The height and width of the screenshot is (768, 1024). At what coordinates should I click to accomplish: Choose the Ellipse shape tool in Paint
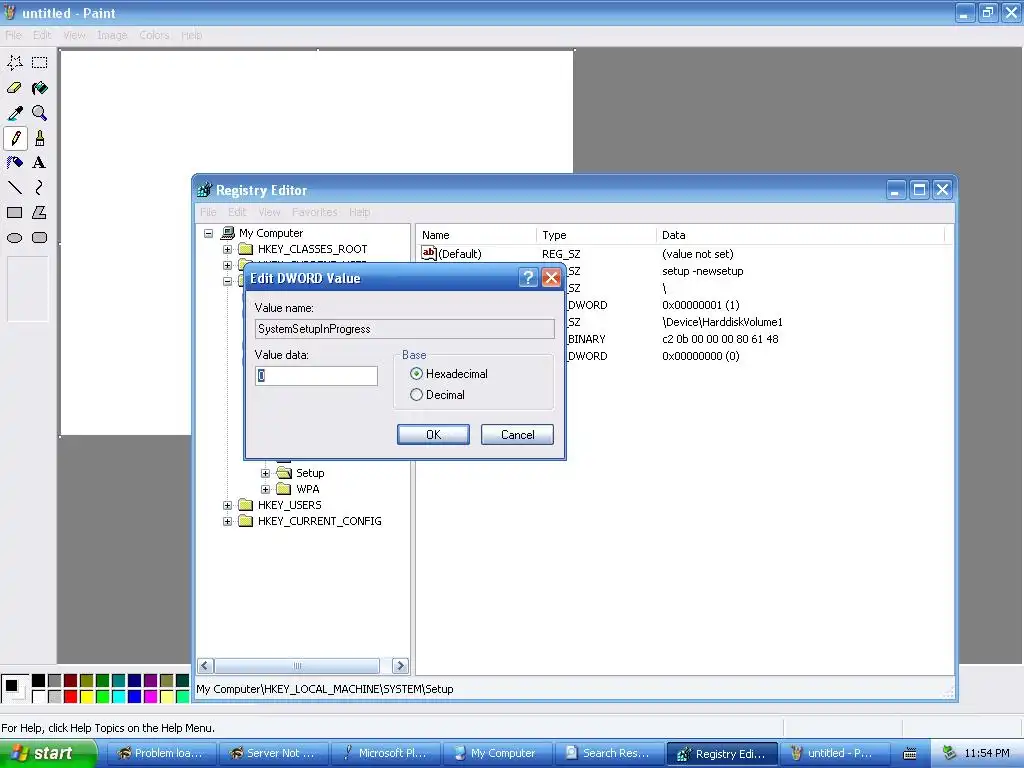pyautogui.click(x=15, y=238)
